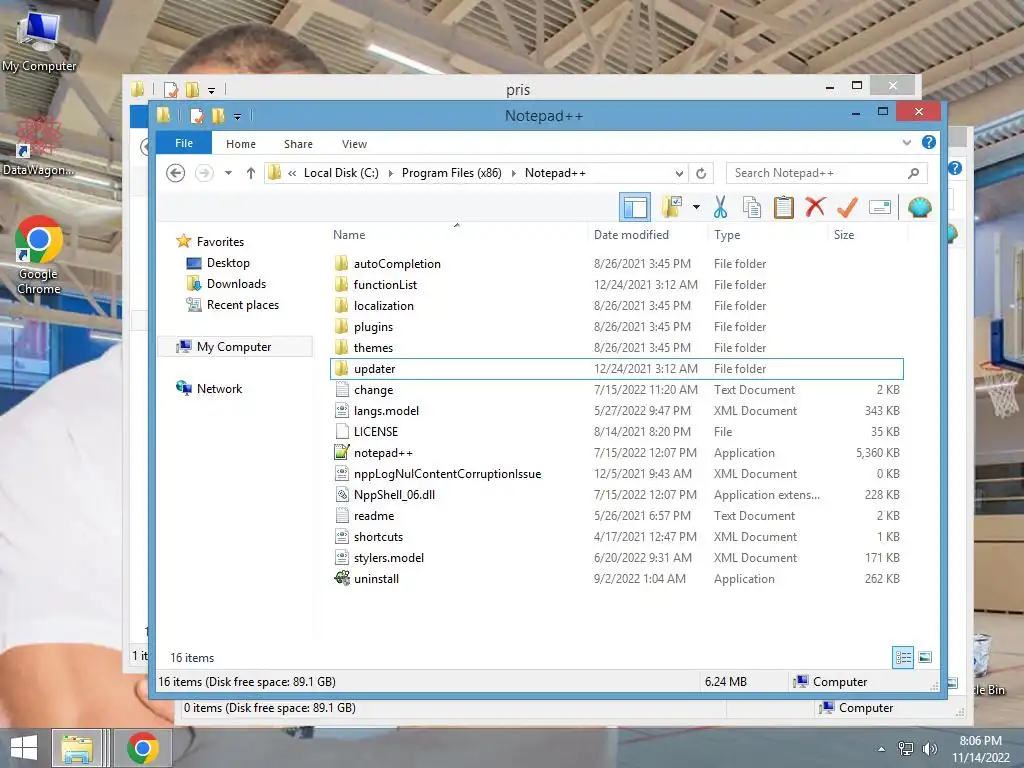Screen dimensions: 1024x768
Task: Click the Paste clipboard icon
Action: (784, 208)
